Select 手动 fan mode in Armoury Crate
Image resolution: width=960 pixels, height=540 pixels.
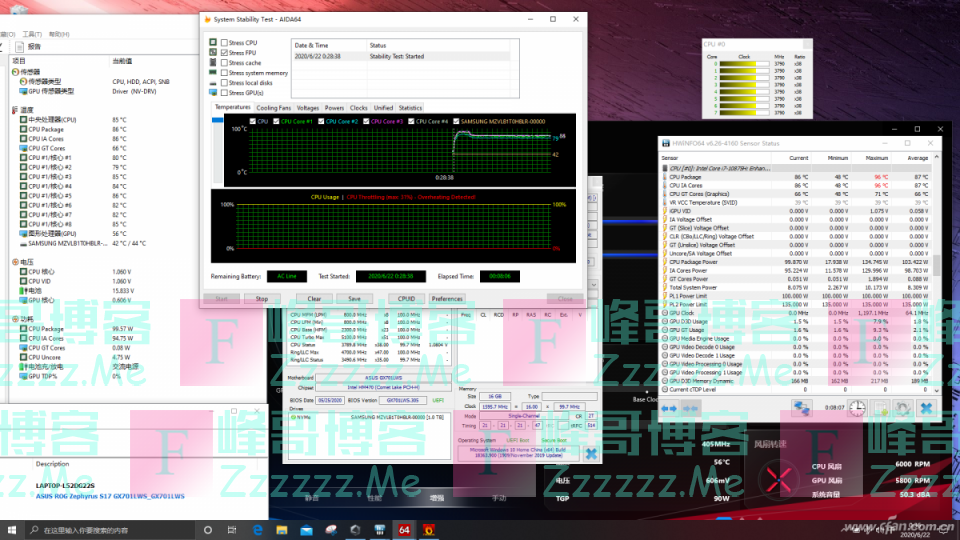(499, 498)
